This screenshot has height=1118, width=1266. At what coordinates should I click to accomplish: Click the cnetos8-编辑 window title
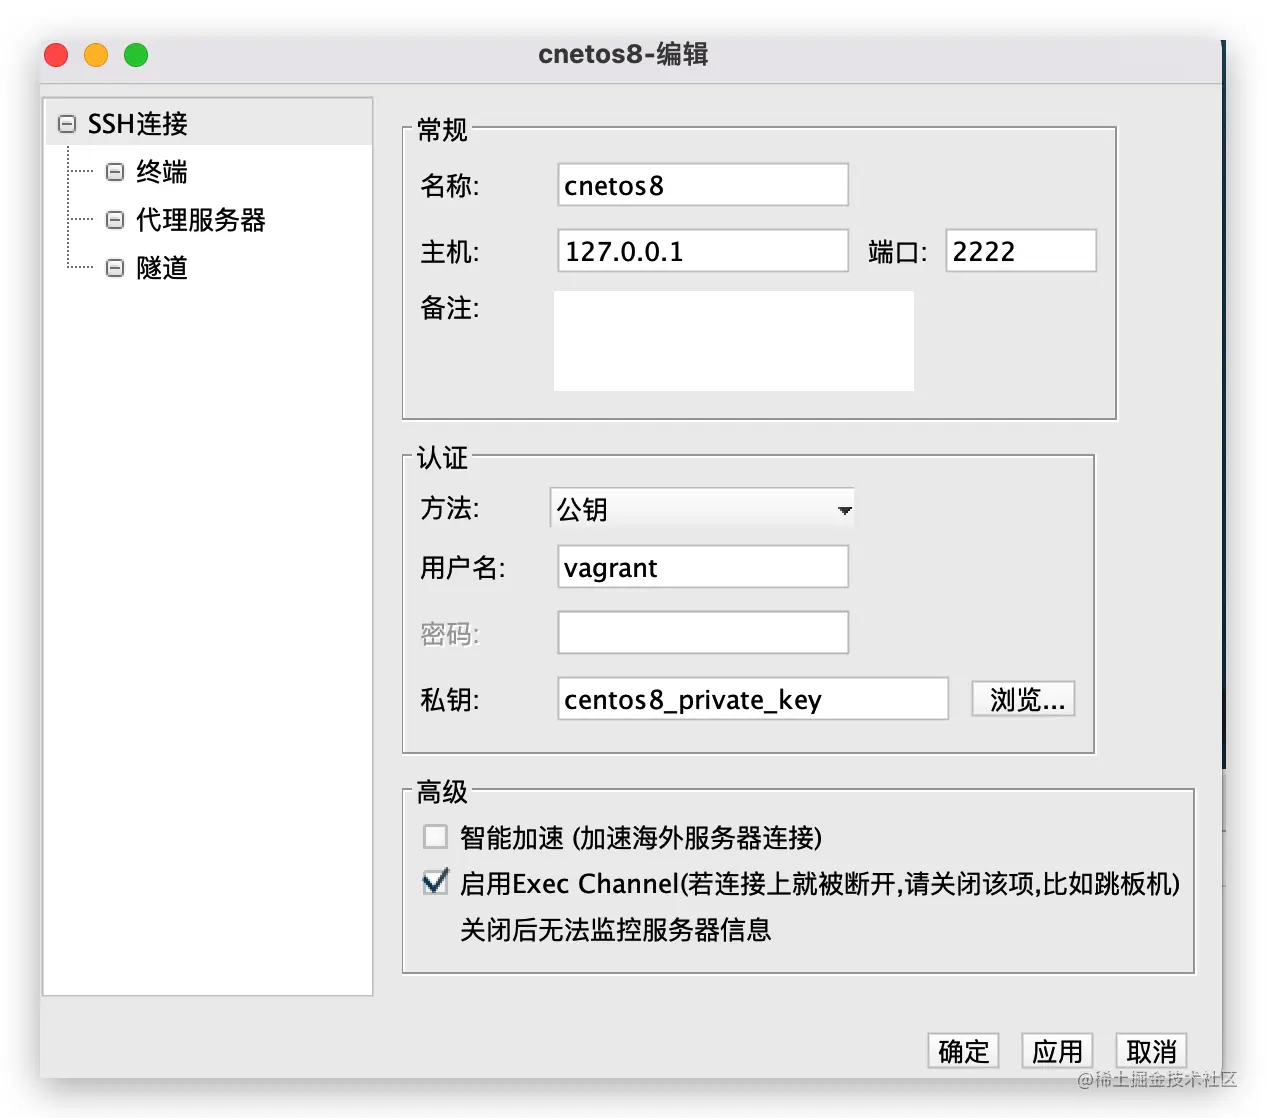point(623,54)
